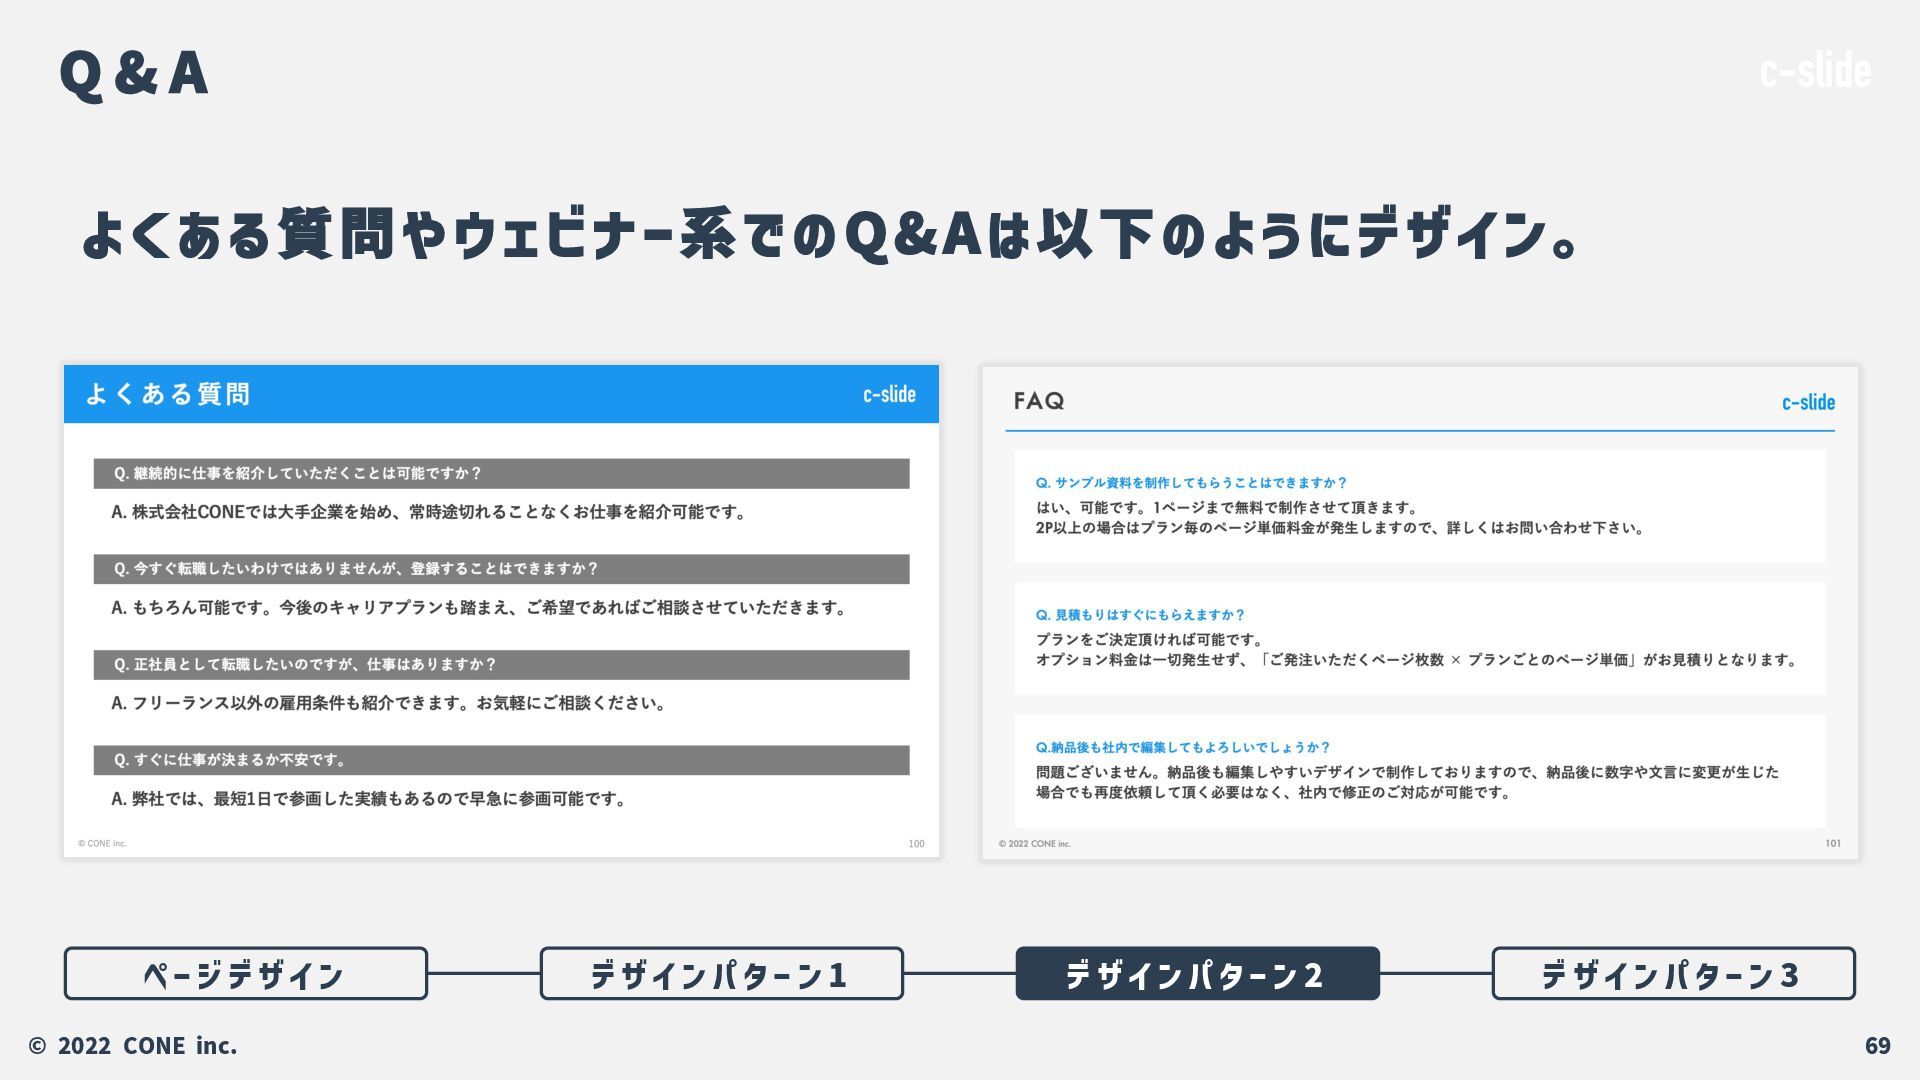Image resolution: width=1920 pixels, height=1080 pixels.
Task: Switch to the デザインパターン3 tab
Action: click(1673, 973)
